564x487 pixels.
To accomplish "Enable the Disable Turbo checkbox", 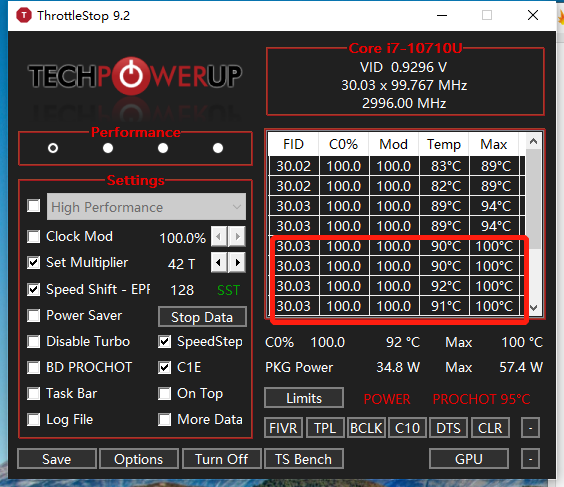I will 34,341.
